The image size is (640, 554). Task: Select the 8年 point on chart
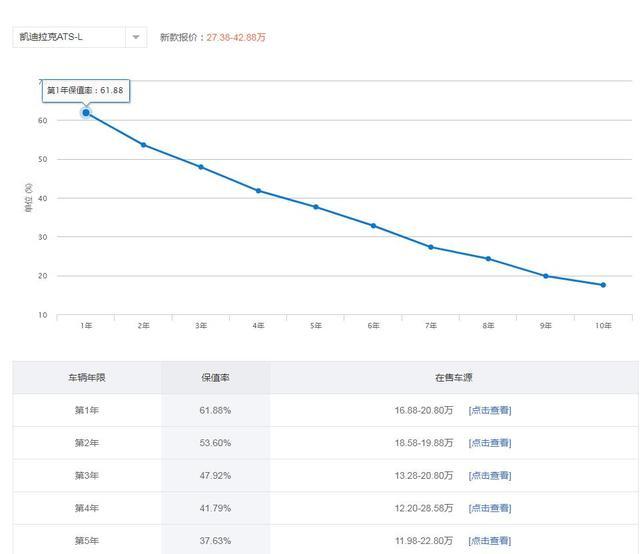[x=488, y=259]
